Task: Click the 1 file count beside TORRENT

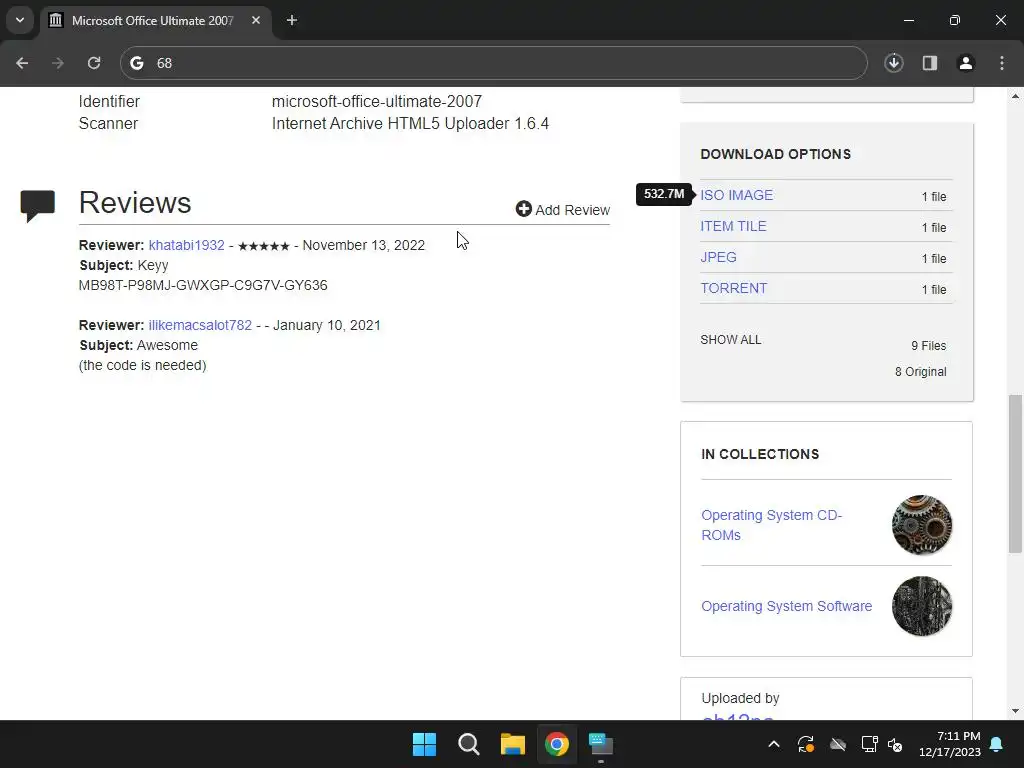Action: 934,289
